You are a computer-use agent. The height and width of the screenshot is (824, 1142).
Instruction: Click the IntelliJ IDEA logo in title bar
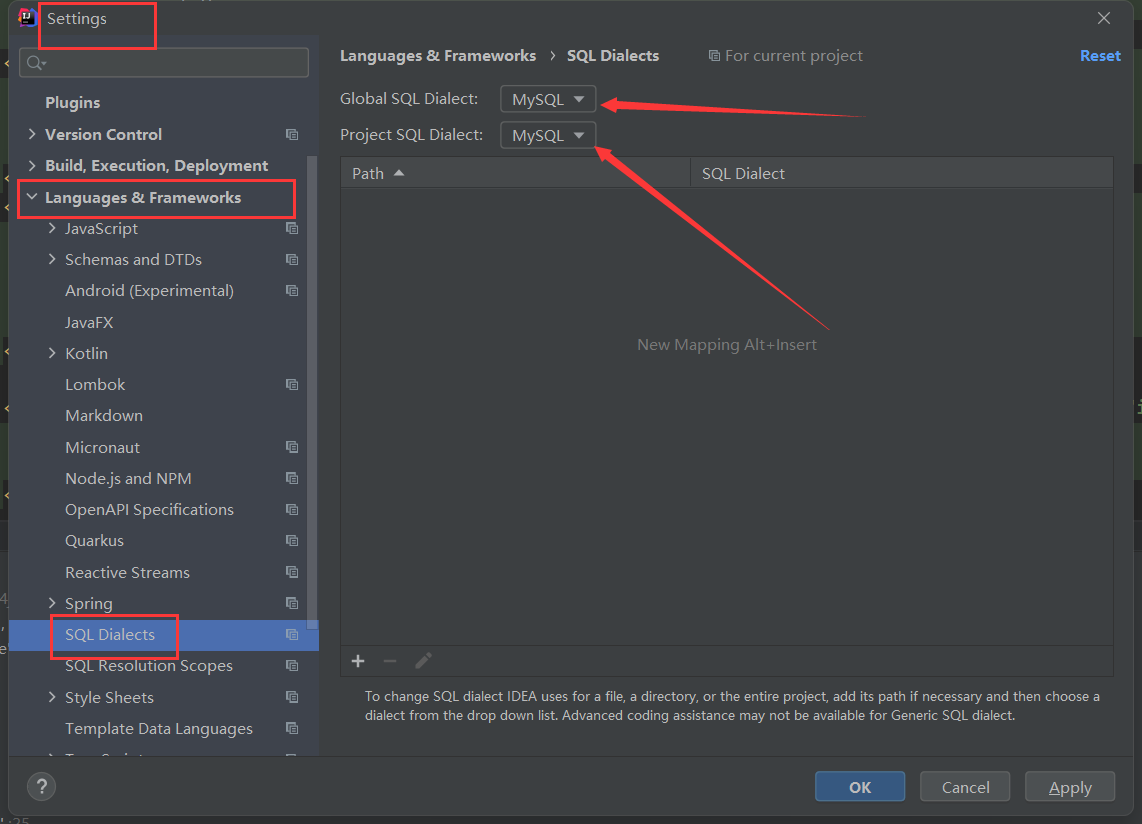click(27, 17)
